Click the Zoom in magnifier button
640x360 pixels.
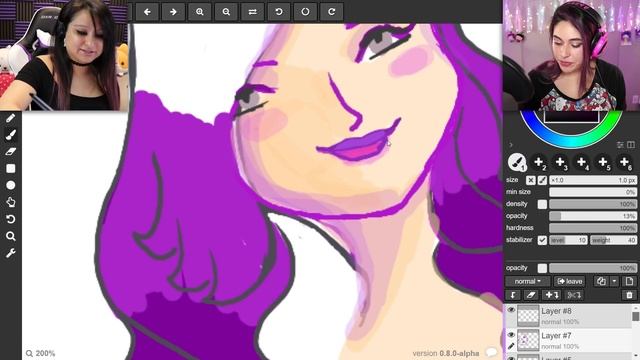click(200, 12)
